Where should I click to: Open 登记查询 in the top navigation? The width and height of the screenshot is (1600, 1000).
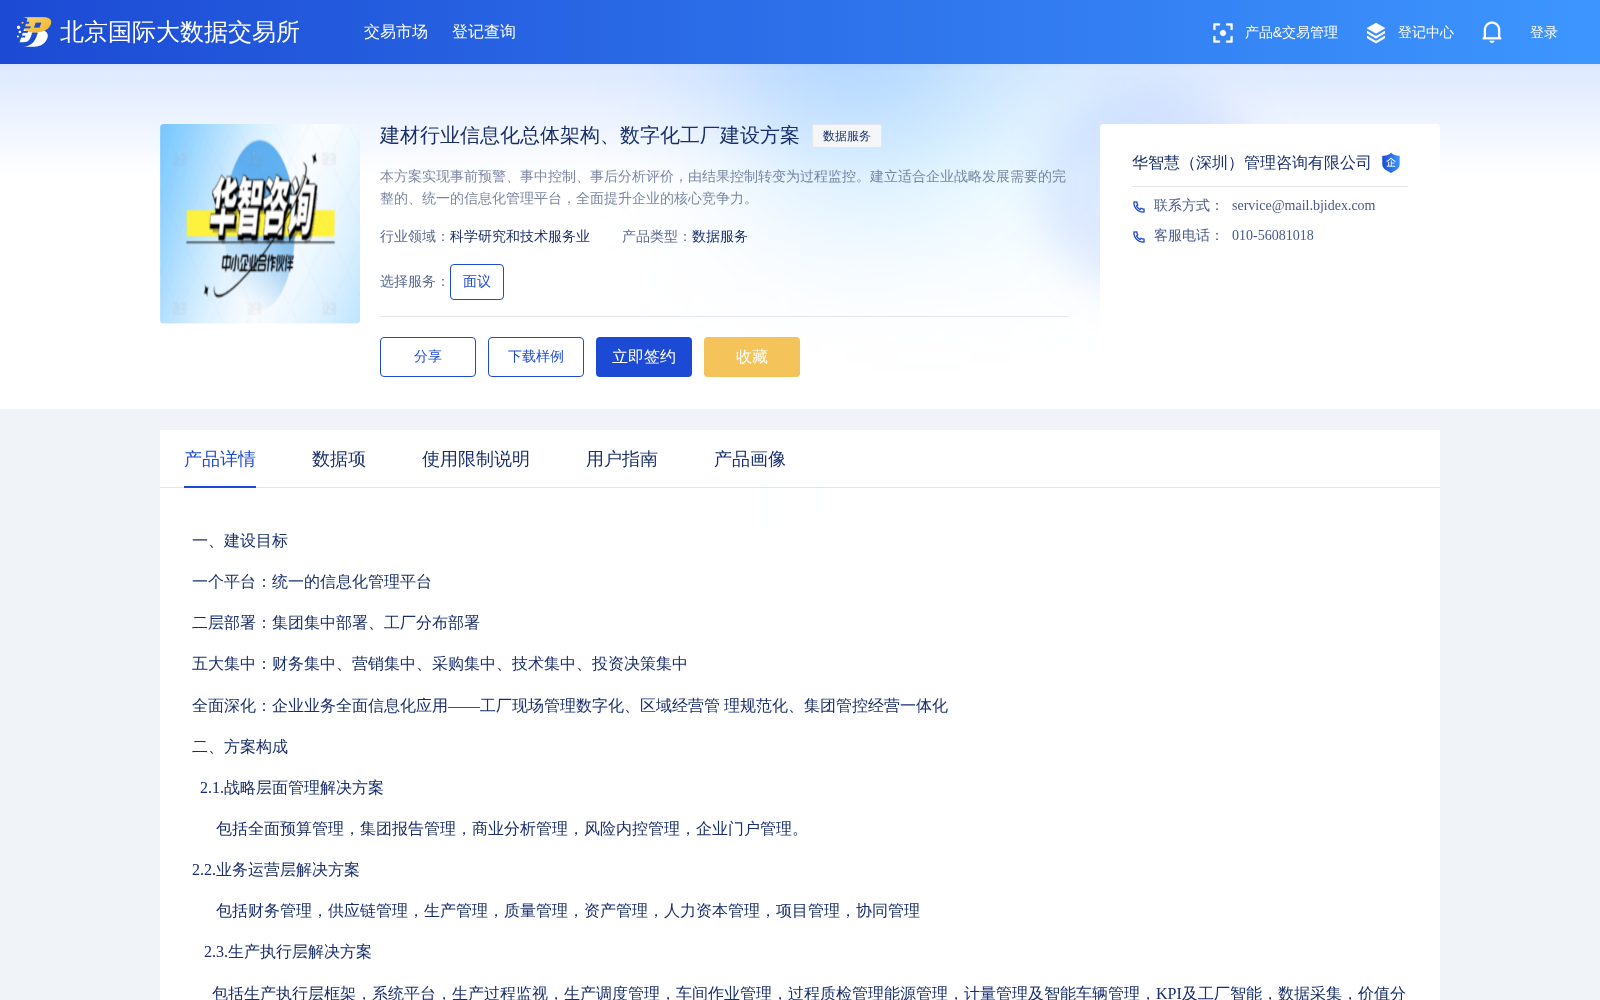[484, 32]
